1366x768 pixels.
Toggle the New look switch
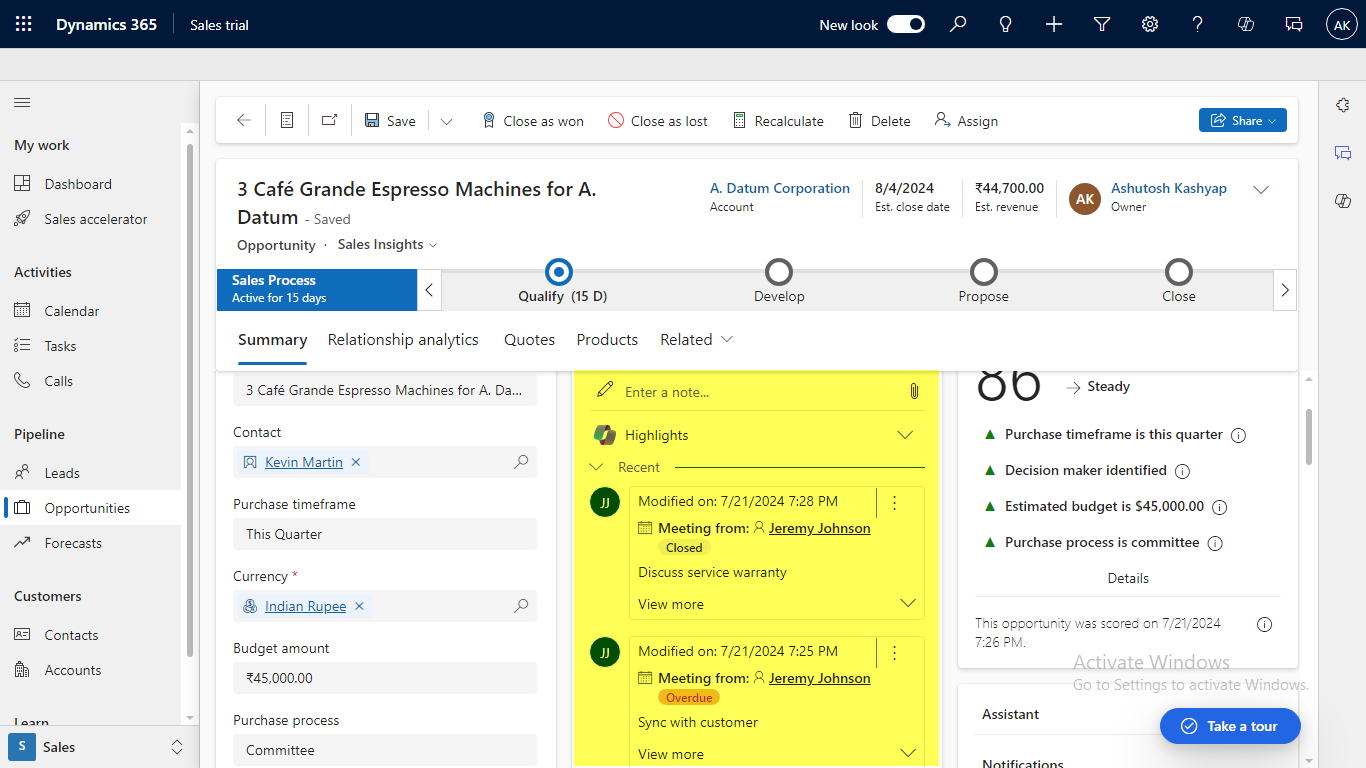pyautogui.click(x=906, y=24)
